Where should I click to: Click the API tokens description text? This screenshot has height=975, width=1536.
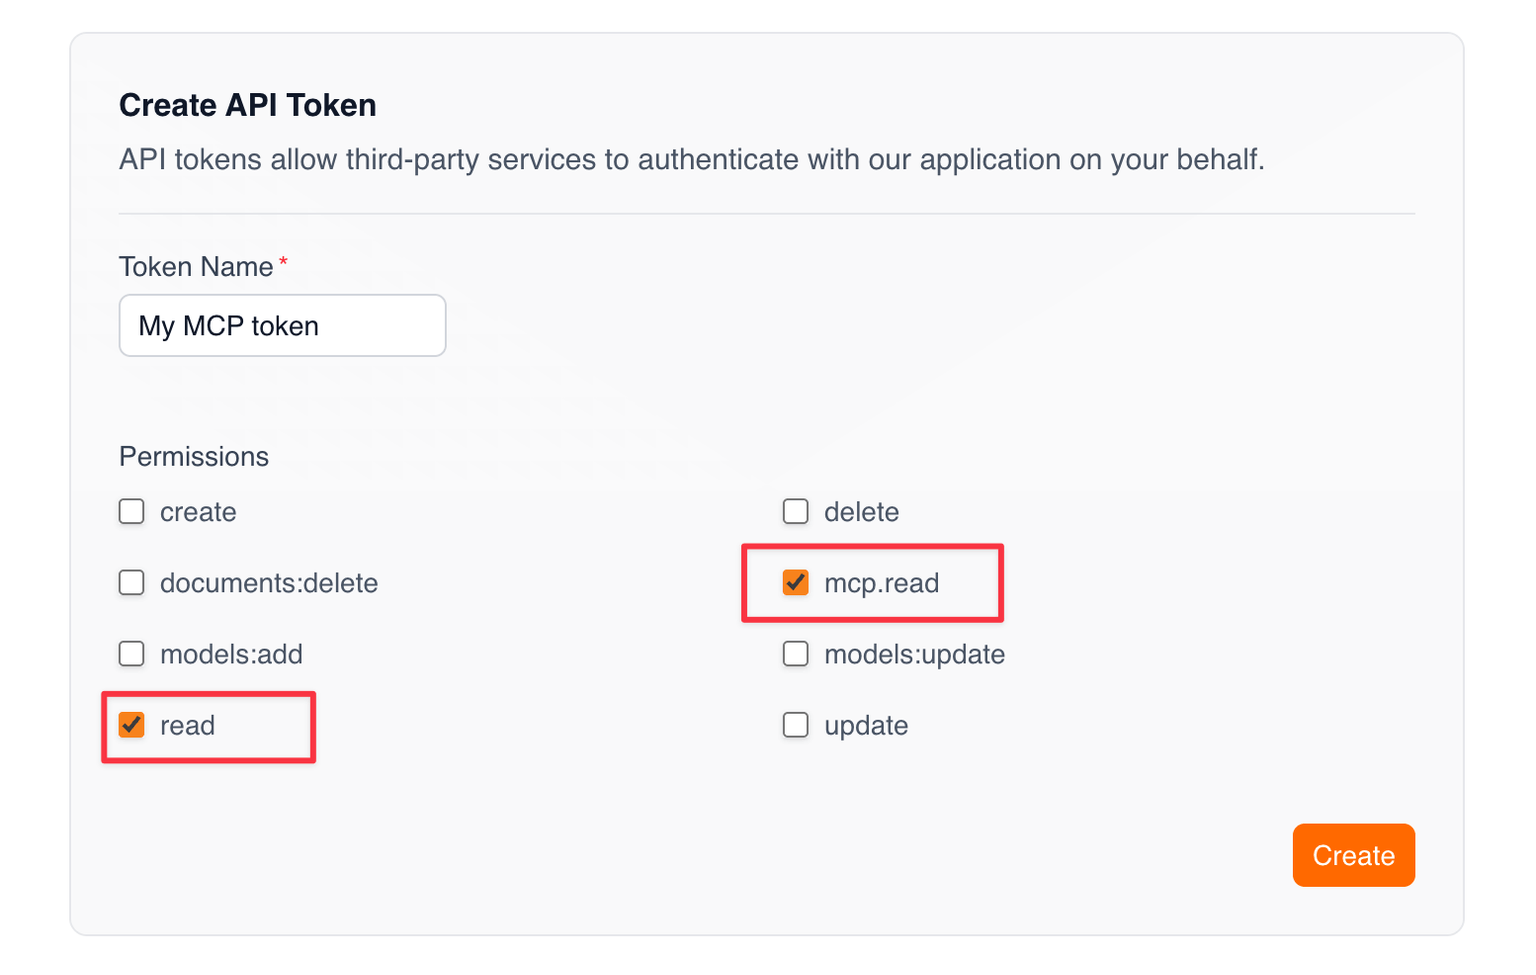[691, 159]
